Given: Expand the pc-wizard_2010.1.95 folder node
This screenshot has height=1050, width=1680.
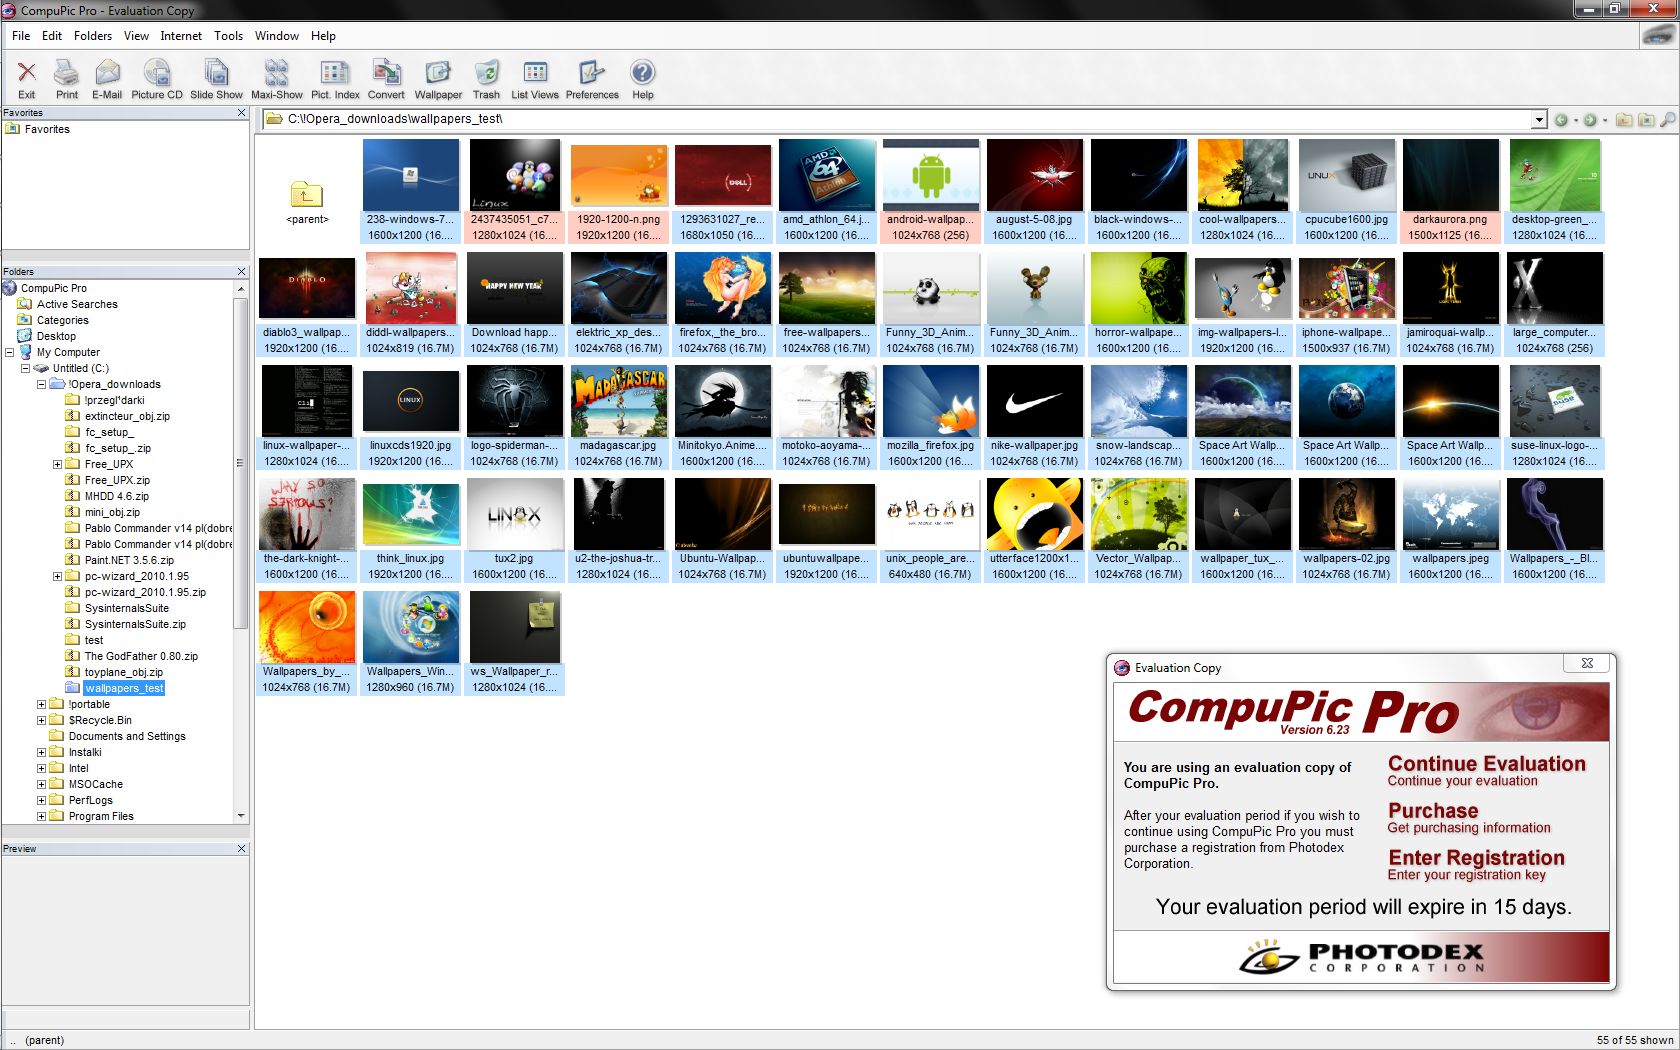Looking at the screenshot, I should [57, 576].
